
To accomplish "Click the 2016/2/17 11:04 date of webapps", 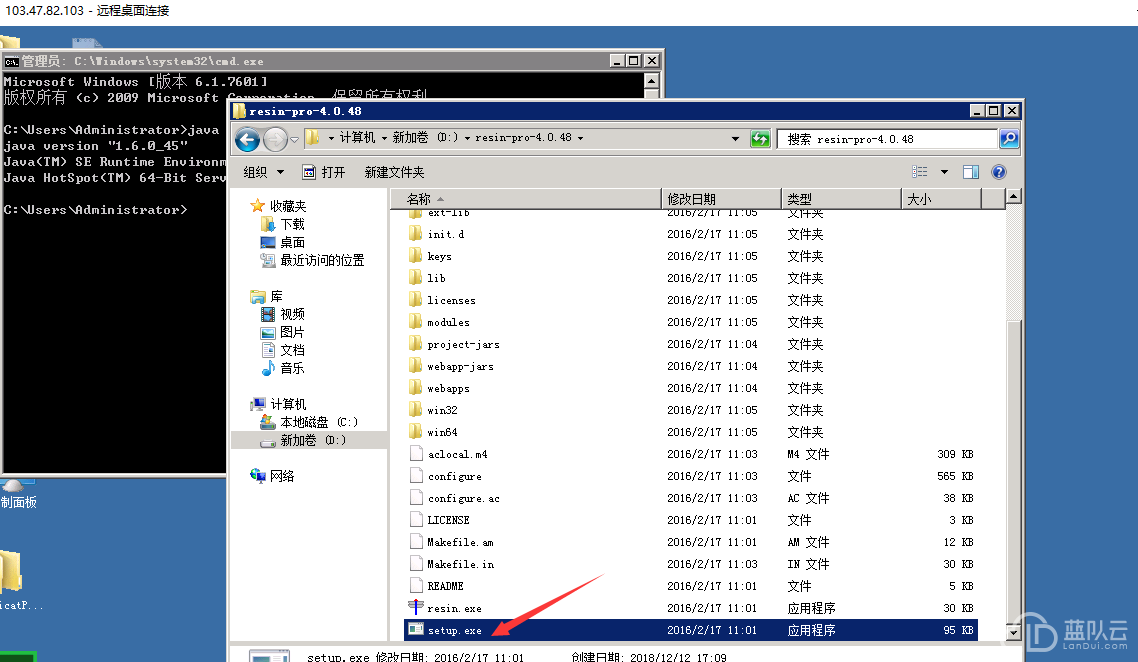I will (712, 388).
